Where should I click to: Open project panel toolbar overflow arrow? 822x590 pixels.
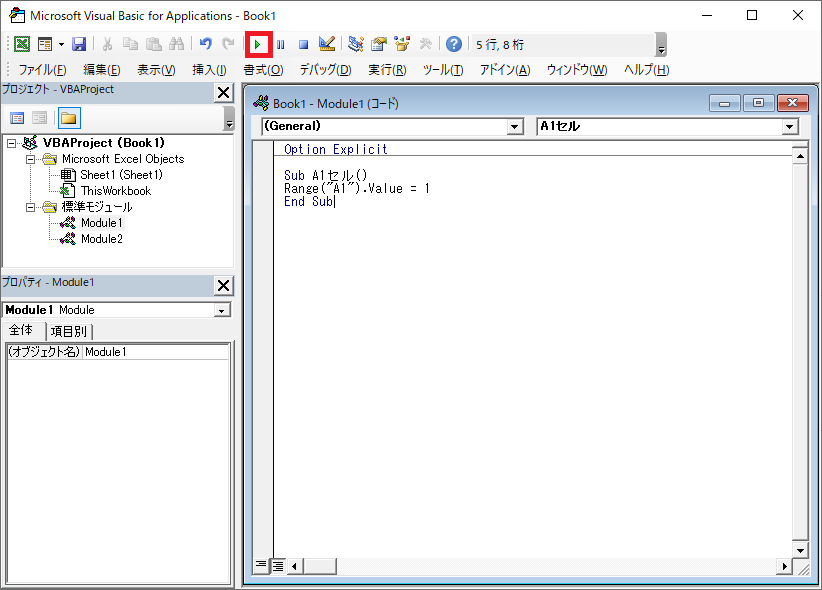[229, 118]
